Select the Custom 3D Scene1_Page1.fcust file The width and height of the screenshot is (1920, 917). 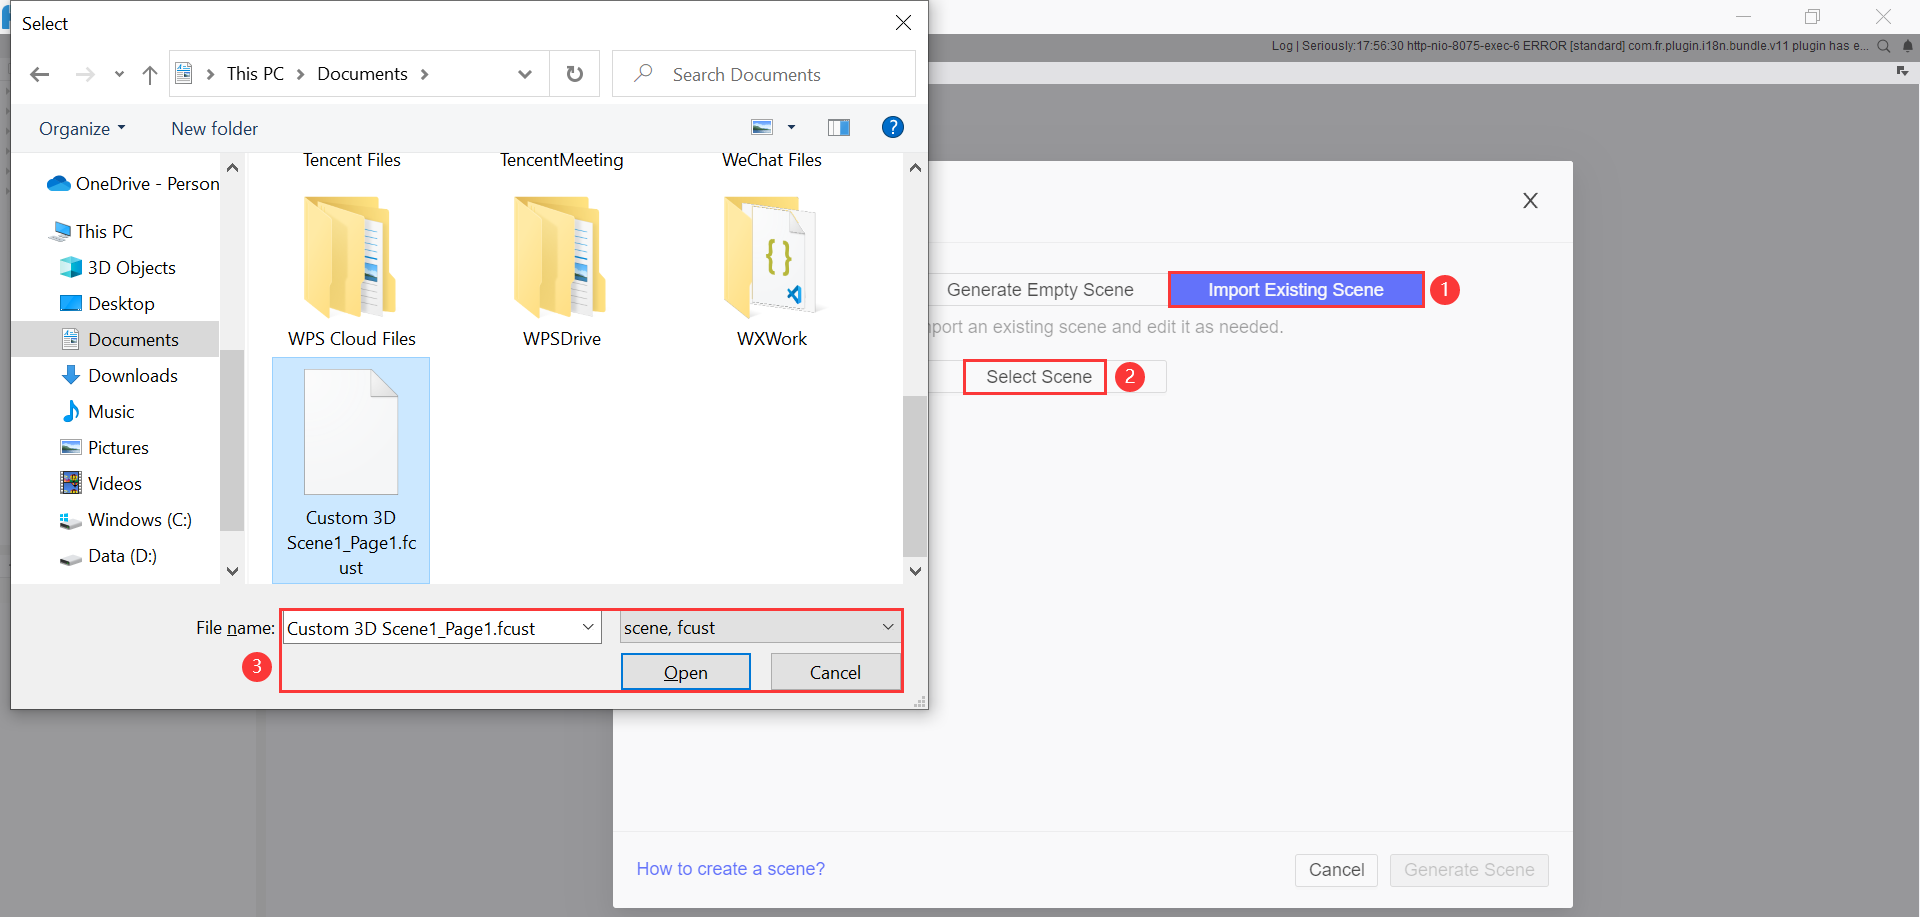coord(351,470)
